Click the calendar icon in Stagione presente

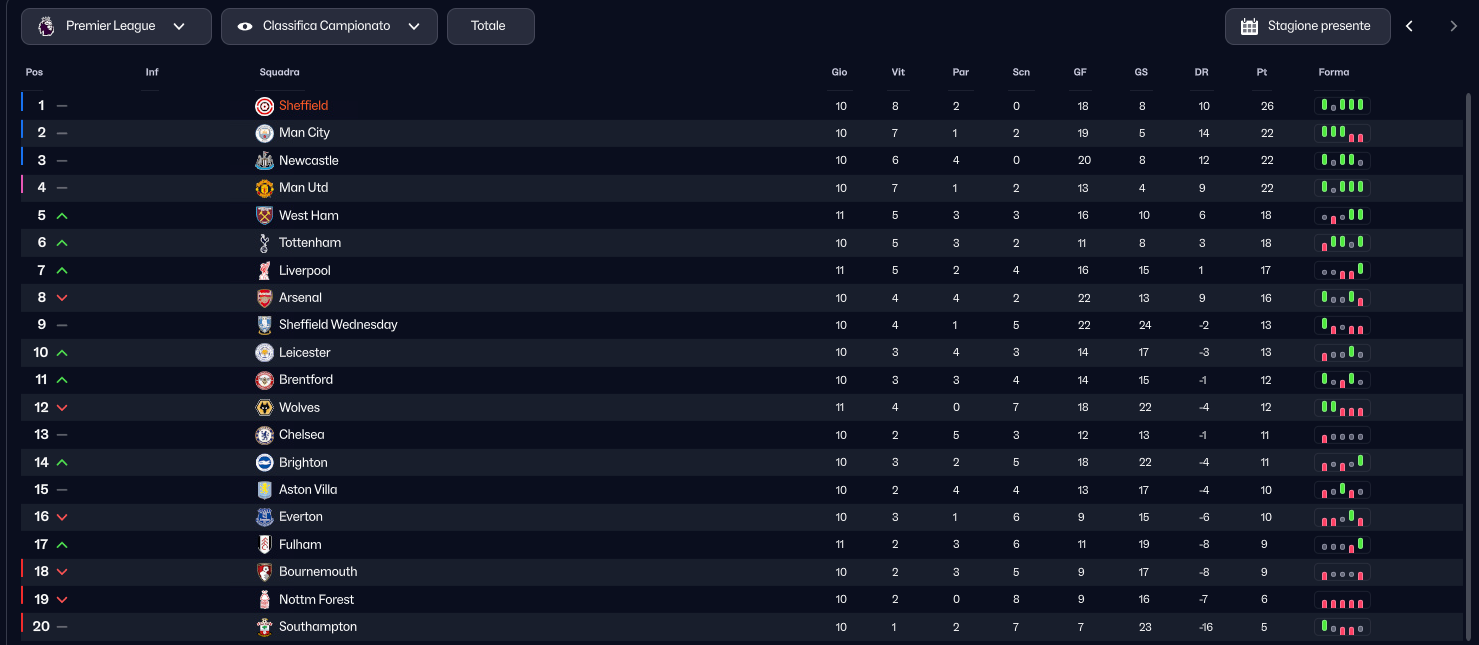pyautogui.click(x=1249, y=27)
